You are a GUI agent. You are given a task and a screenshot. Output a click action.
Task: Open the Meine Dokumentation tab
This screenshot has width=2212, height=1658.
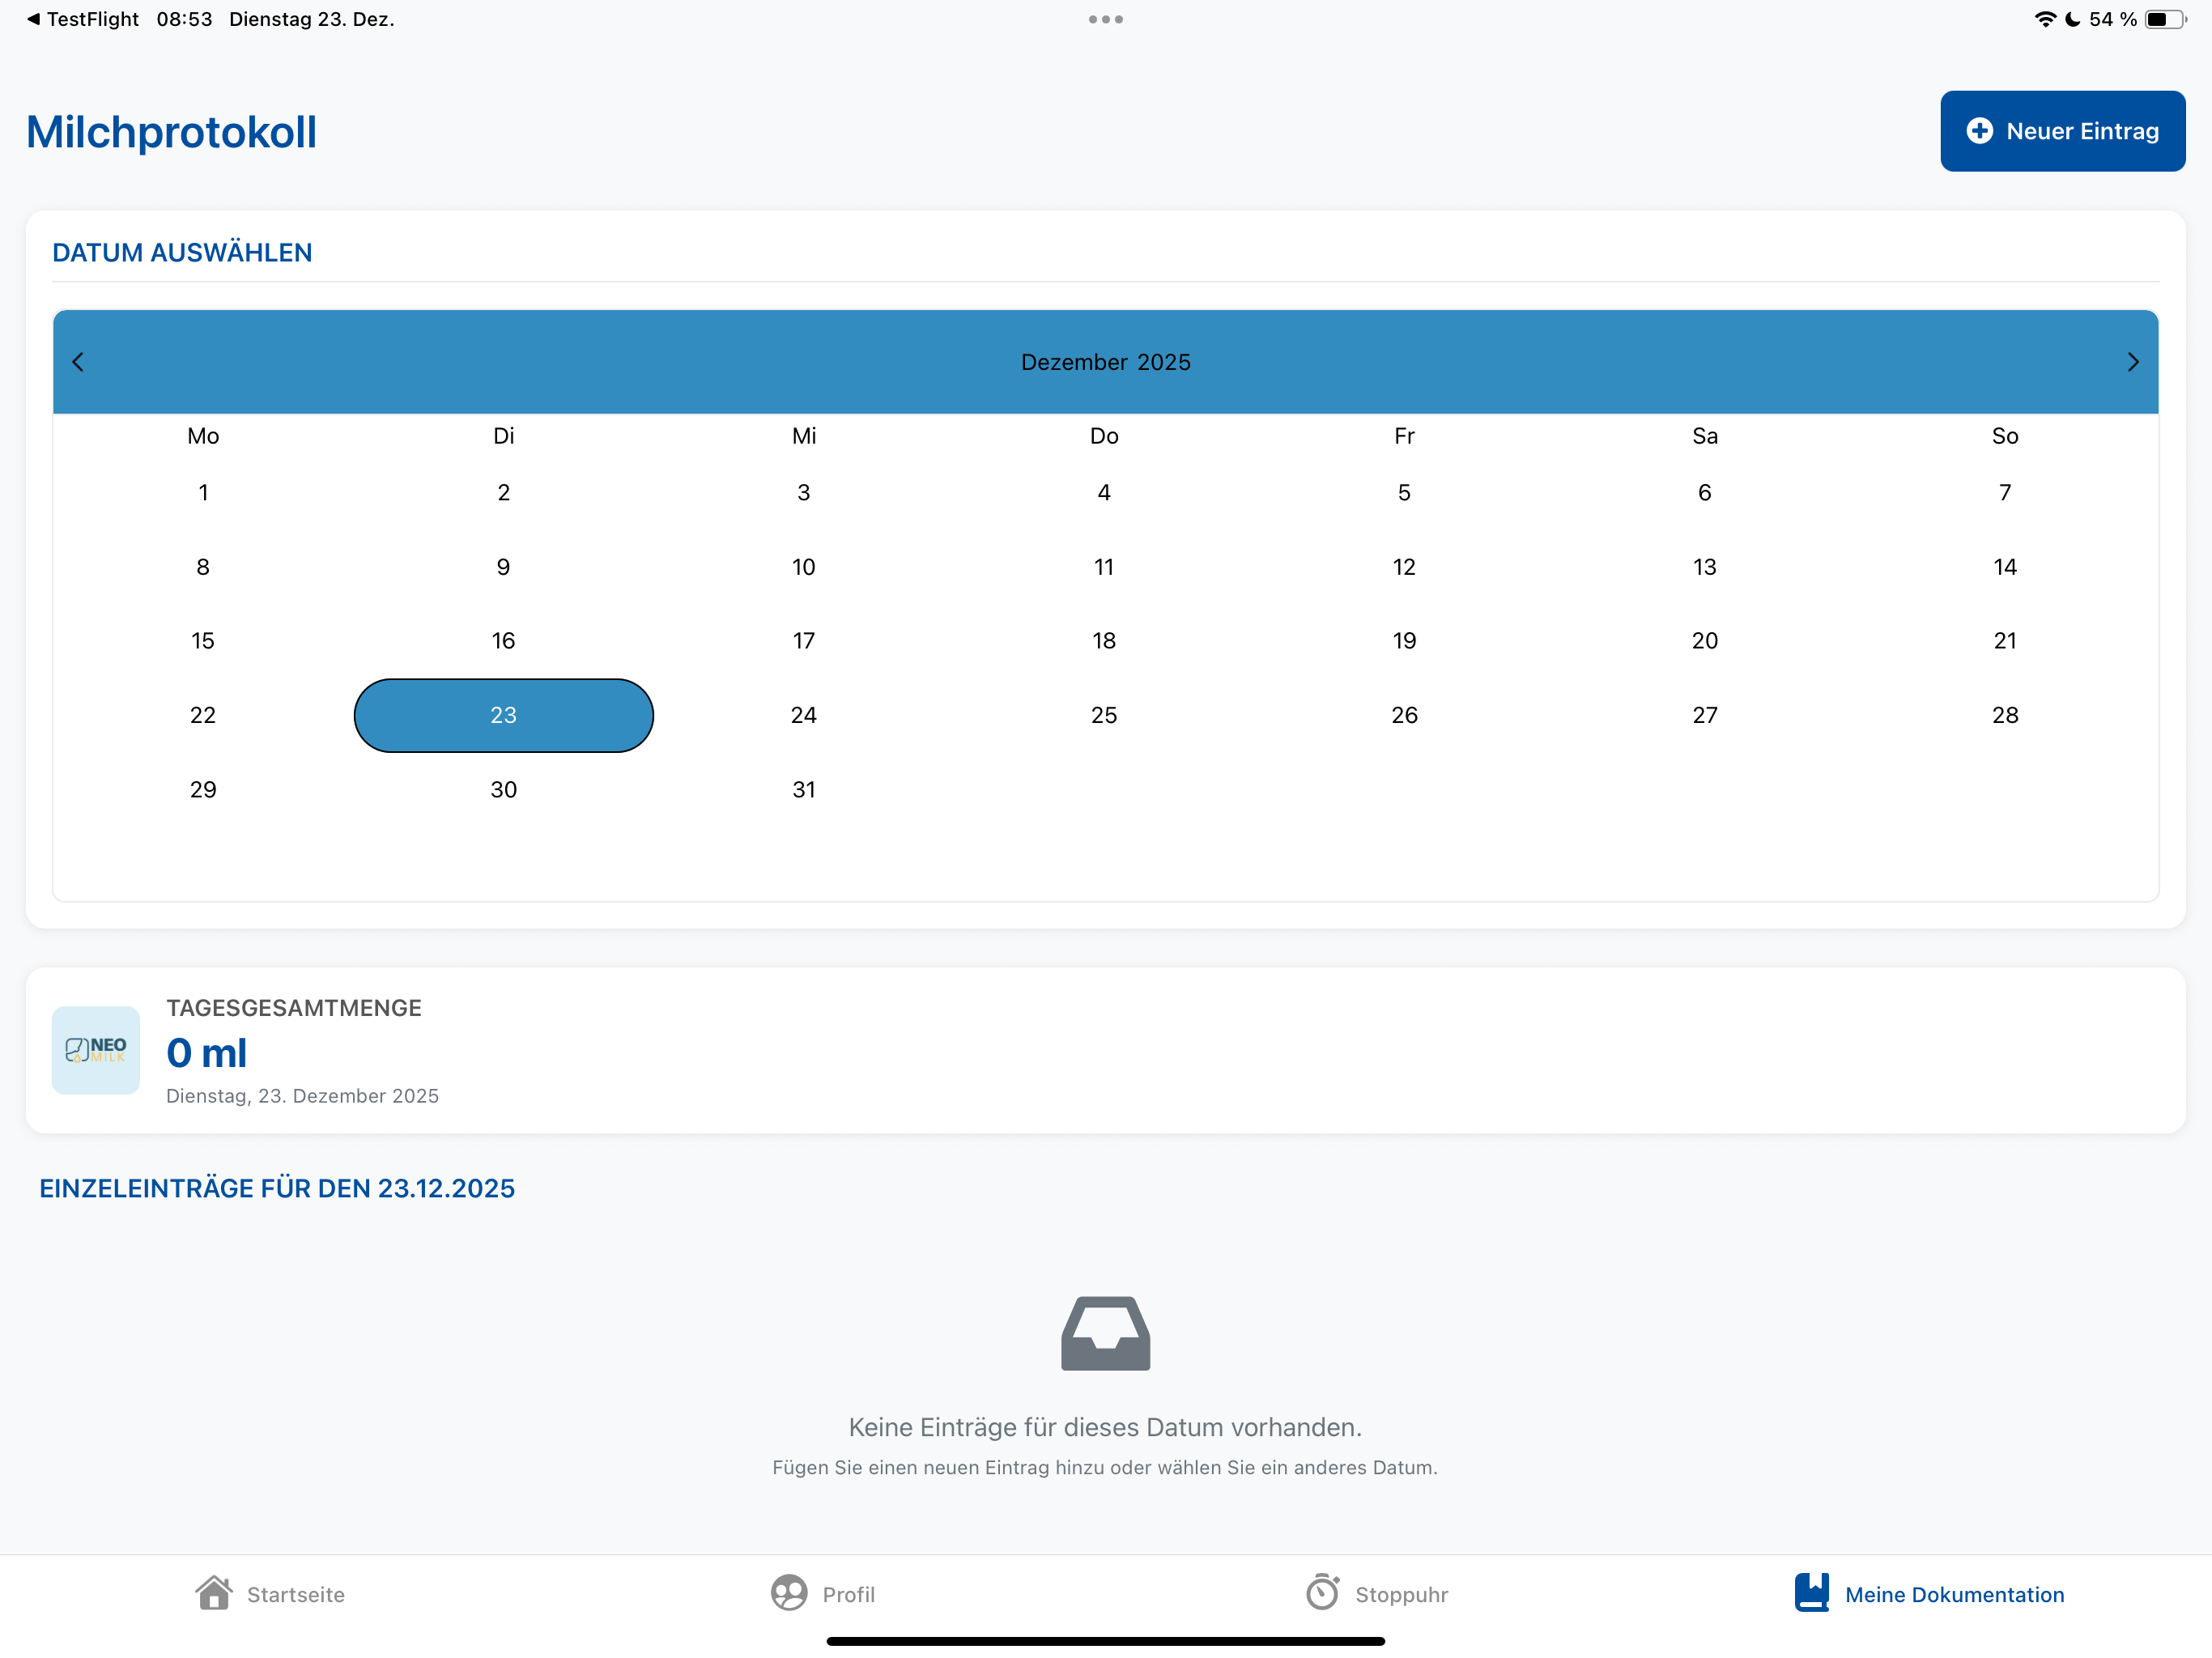[1929, 1593]
